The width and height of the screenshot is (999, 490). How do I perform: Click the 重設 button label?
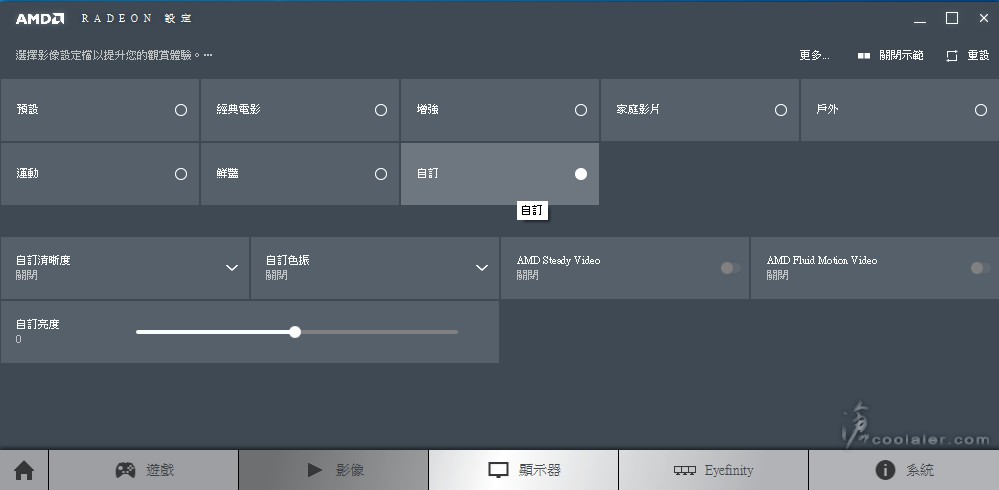(978, 55)
